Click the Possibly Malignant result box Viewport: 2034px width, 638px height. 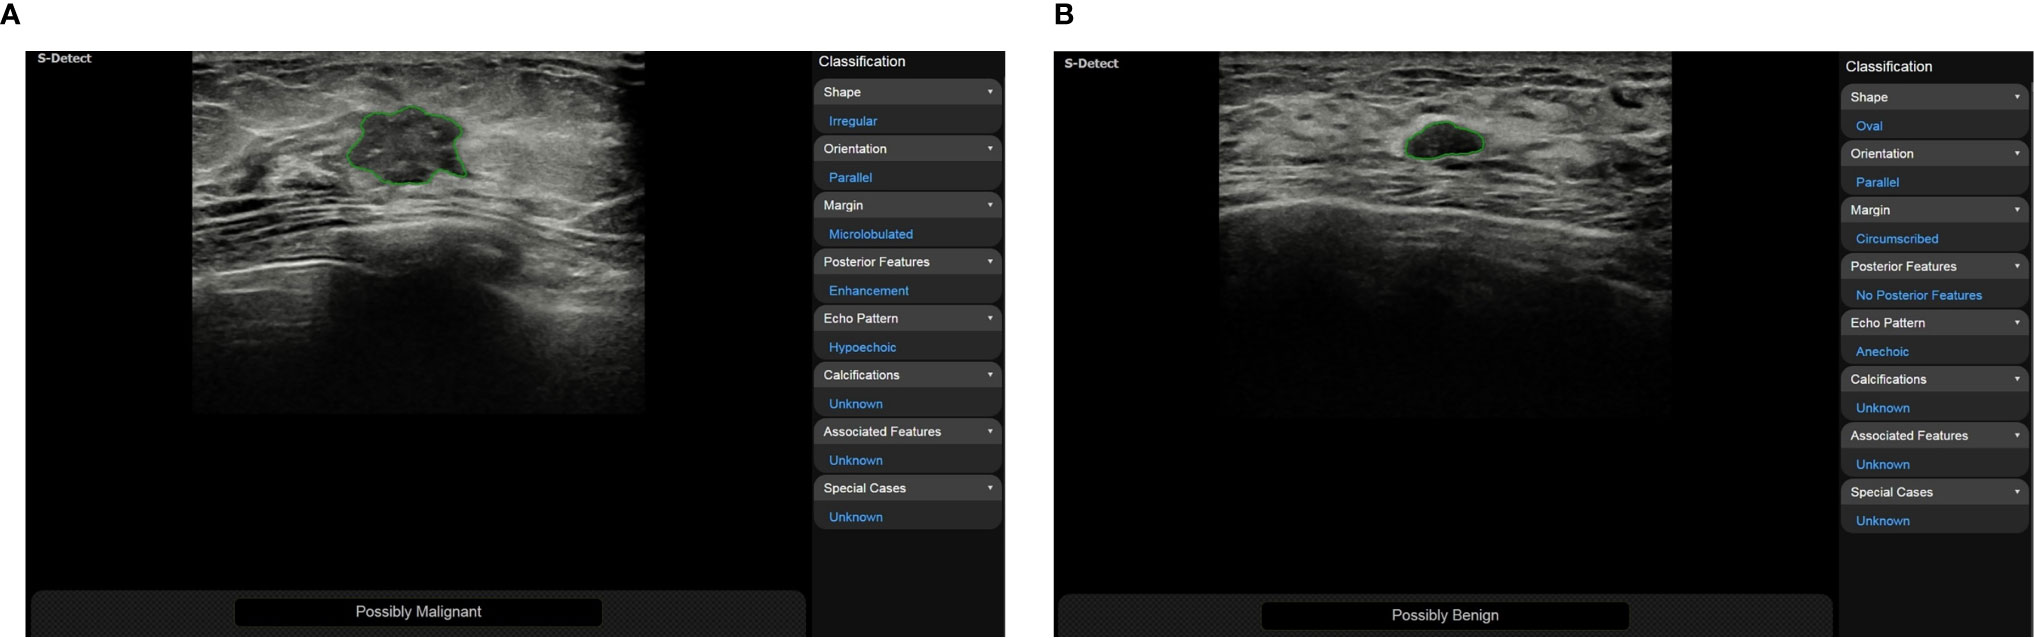coord(418,612)
